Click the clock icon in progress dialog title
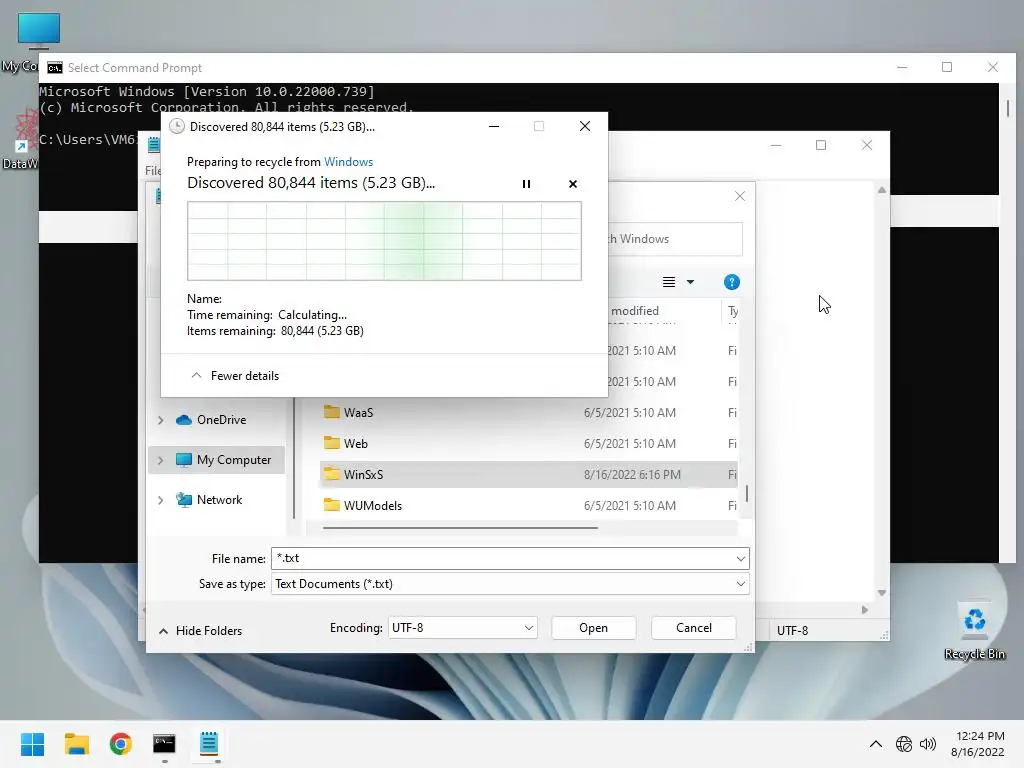The image size is (1024, 768). click(x=177, y=126)
